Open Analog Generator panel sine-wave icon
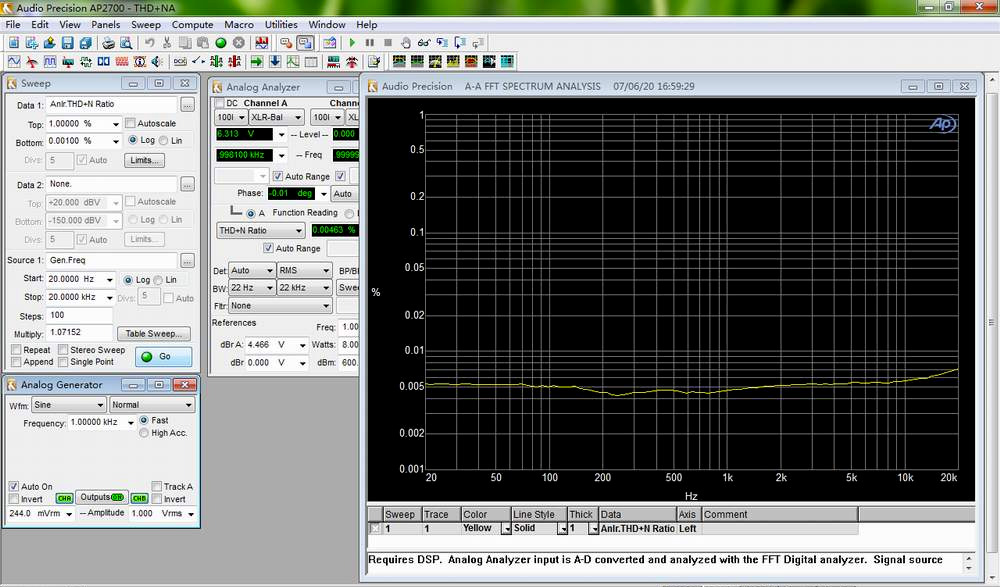 pos(14,62)
